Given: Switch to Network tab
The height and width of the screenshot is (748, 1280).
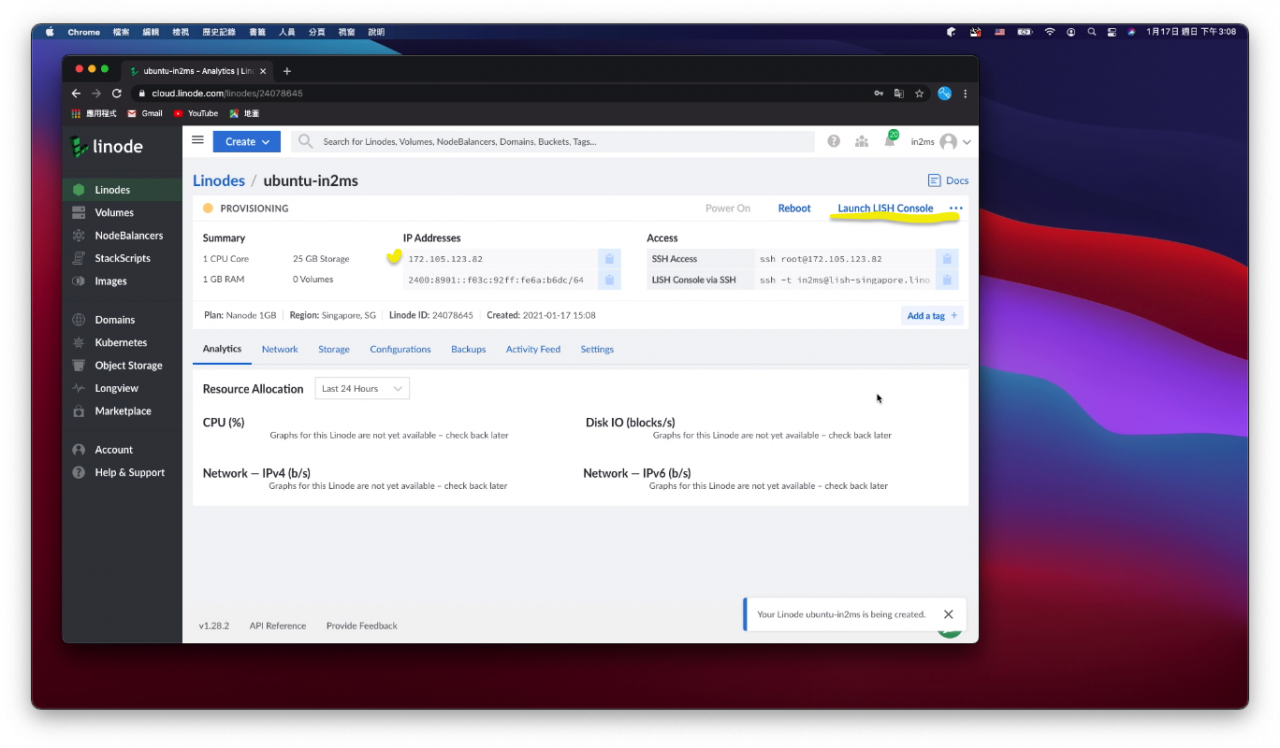Looking at the screenshot, I should click(280, 349).
